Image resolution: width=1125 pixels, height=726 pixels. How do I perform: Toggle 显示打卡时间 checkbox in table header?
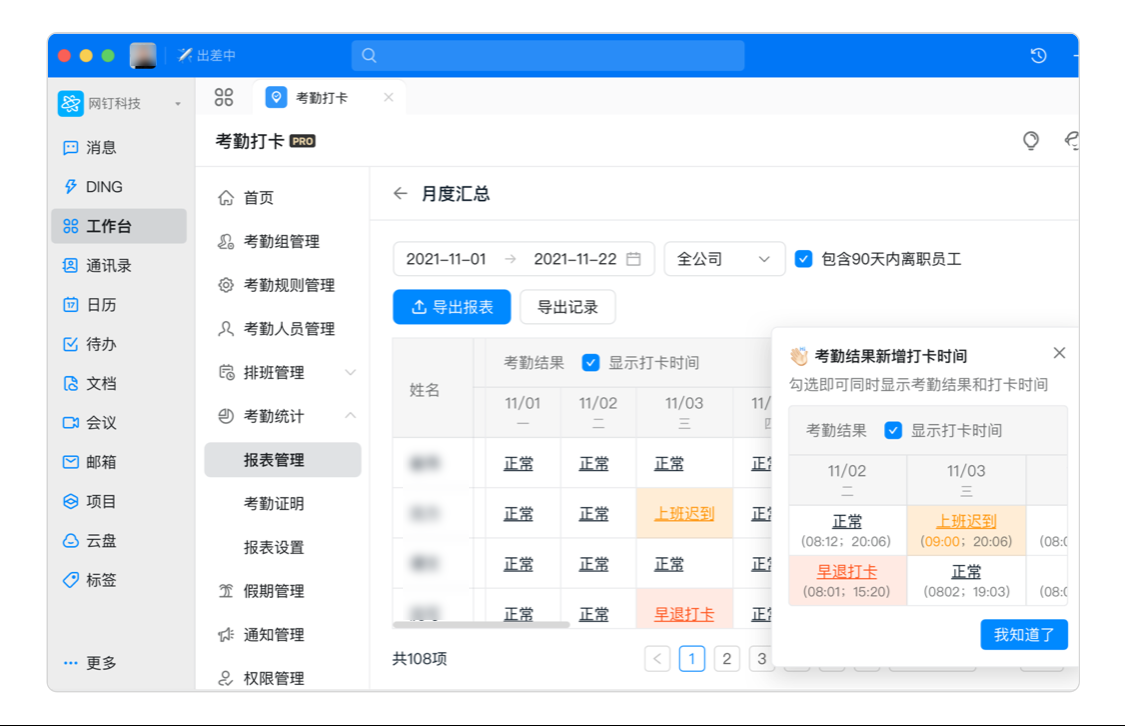(591, 363)
